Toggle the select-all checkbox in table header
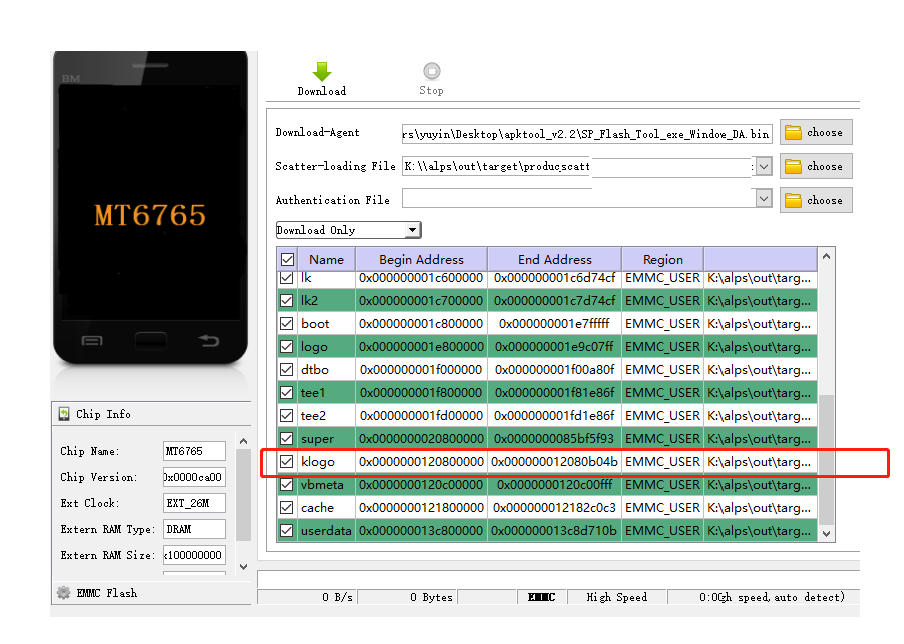The width and height of the screenshot is (904, 644). pyautogui.click(x=285, y=258)
